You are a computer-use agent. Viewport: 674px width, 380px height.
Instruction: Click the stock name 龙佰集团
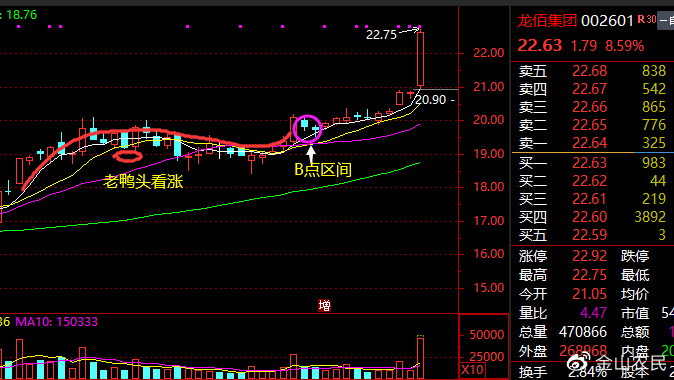pyautogui.click(x=546, y=20)
